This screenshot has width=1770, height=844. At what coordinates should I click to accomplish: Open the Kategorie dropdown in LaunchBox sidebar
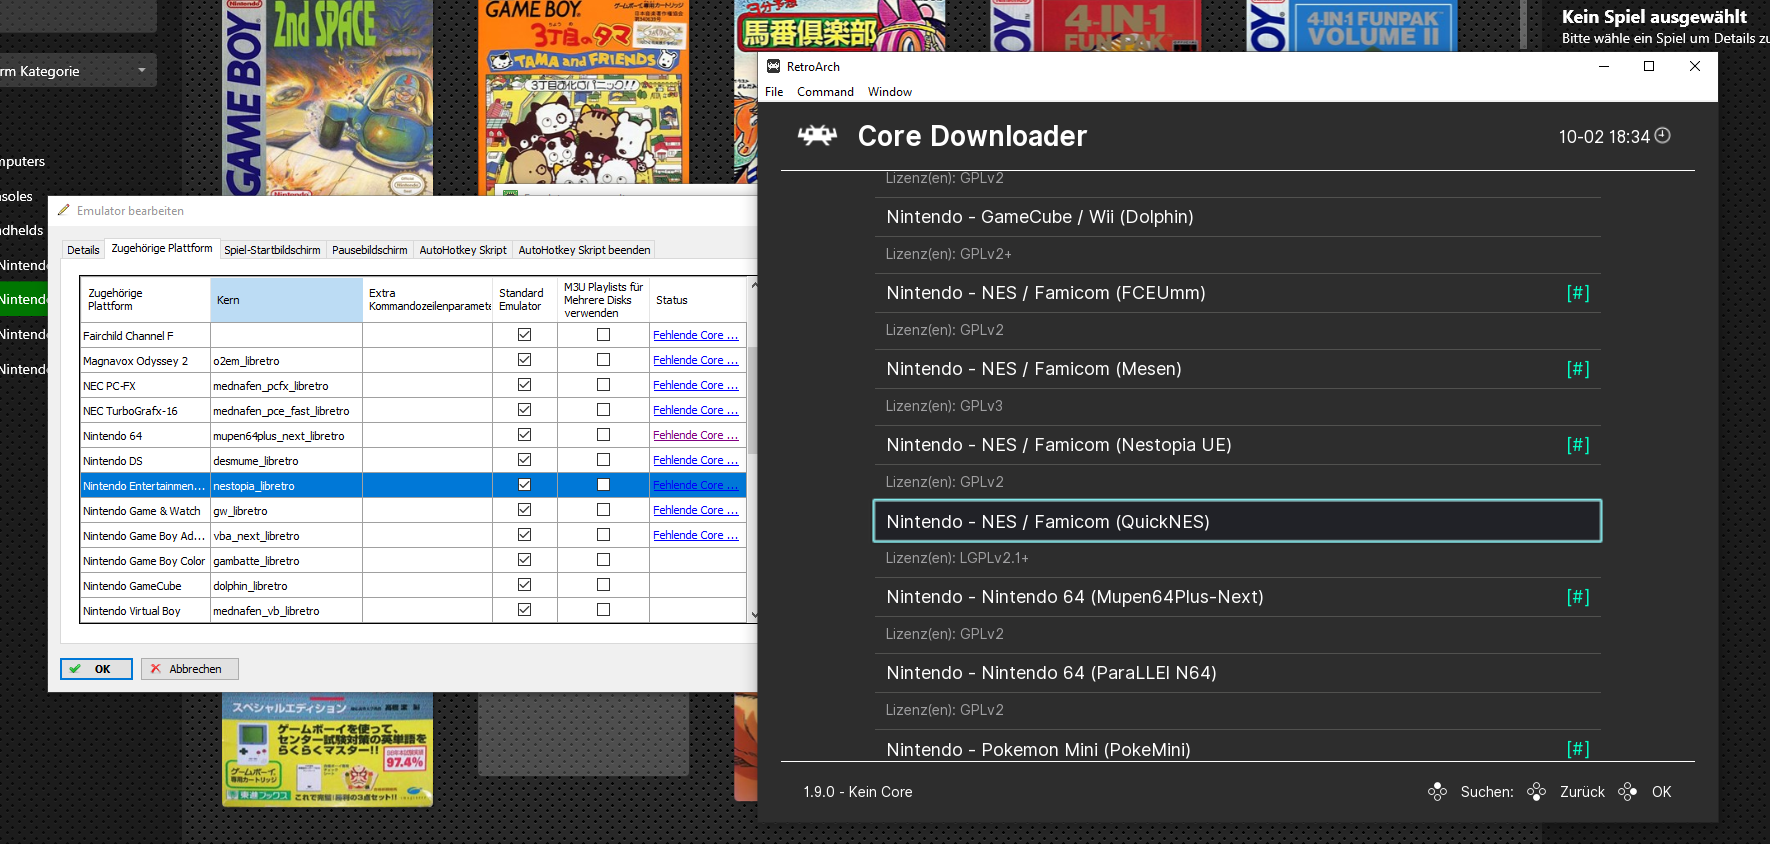(x=77, y=71)
